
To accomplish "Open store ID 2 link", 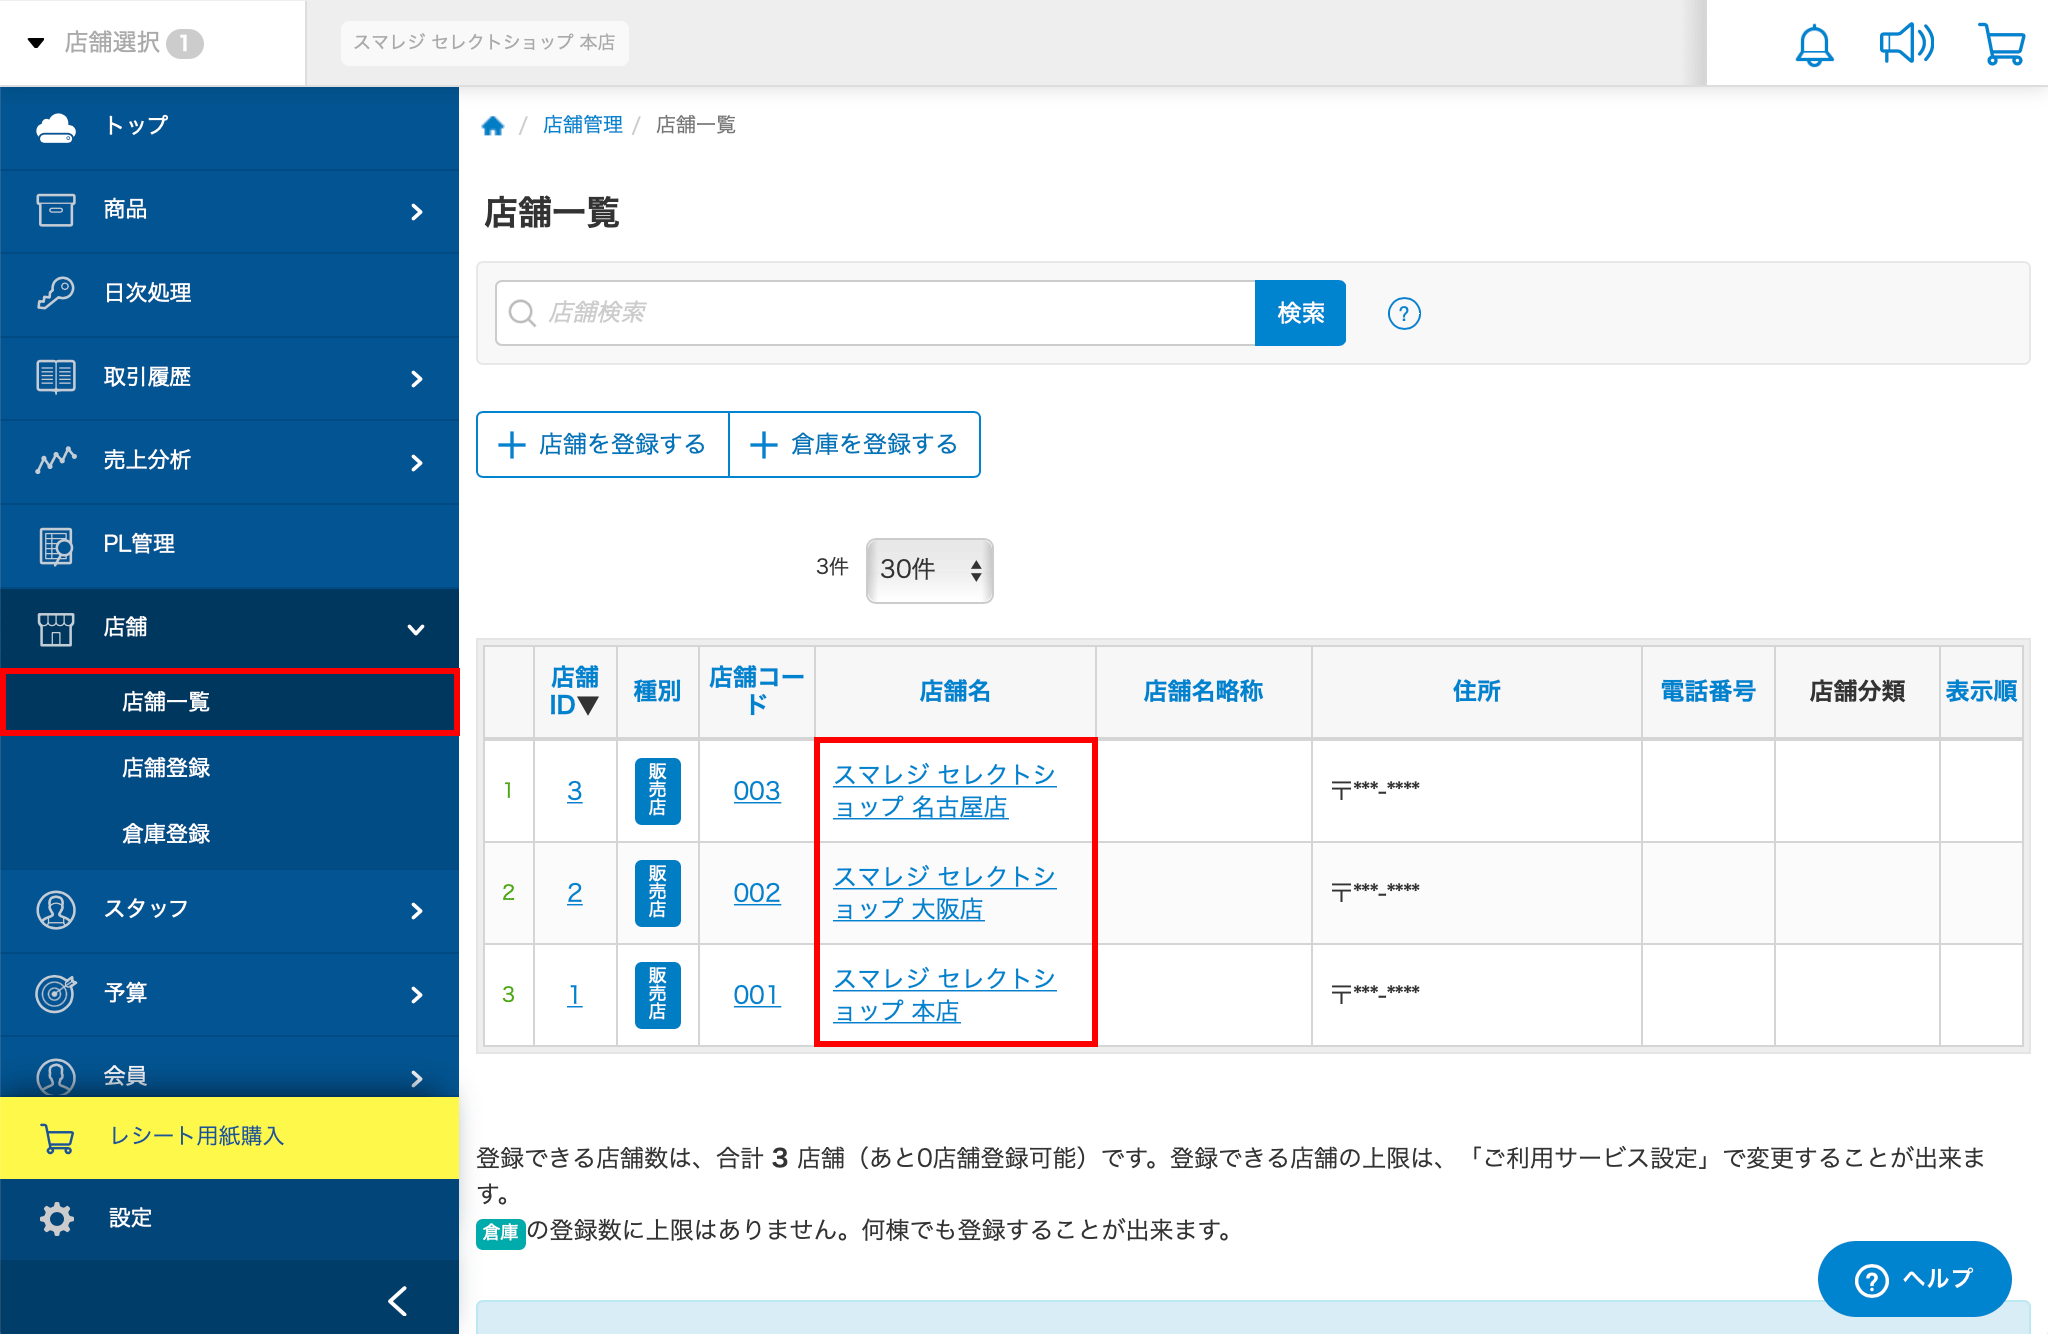I will (575, 893).
